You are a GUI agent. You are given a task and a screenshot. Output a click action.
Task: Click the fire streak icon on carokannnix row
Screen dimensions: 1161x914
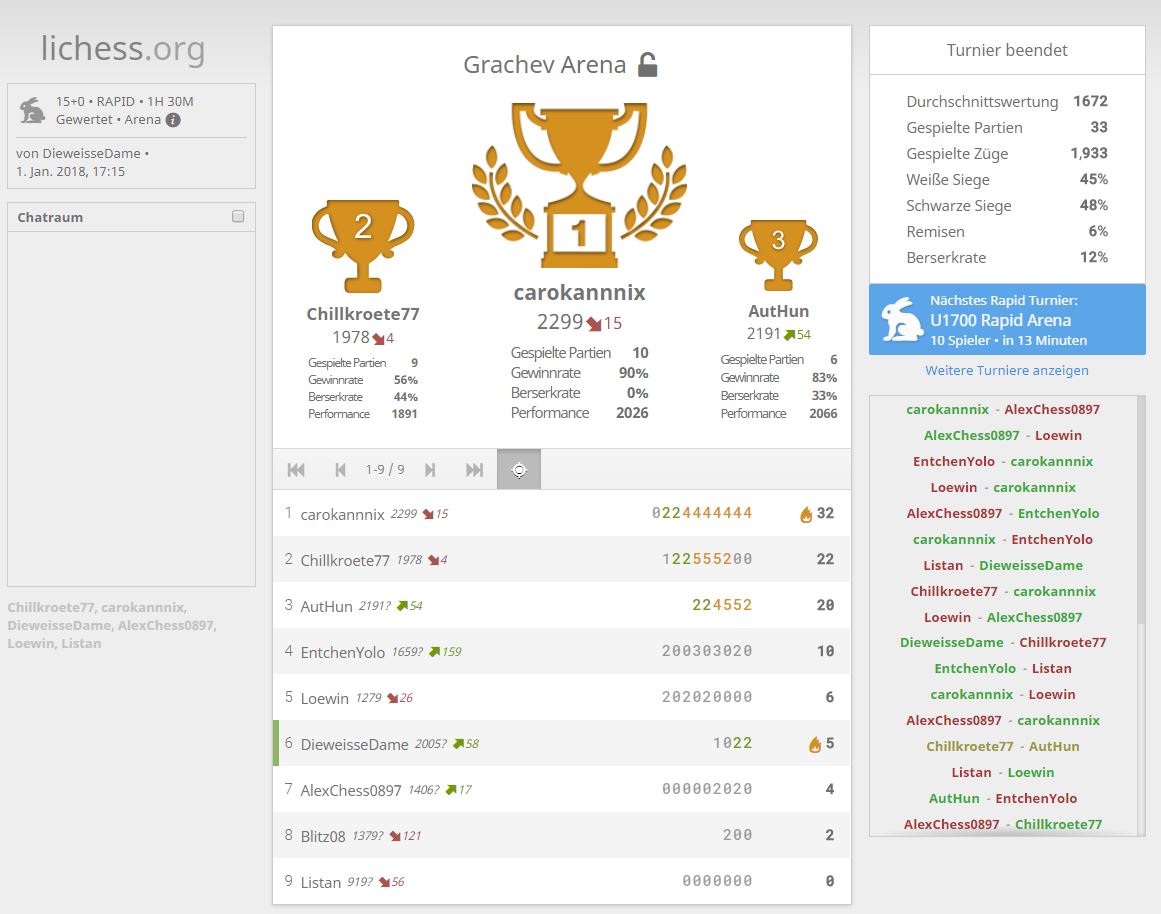point(806,514)
